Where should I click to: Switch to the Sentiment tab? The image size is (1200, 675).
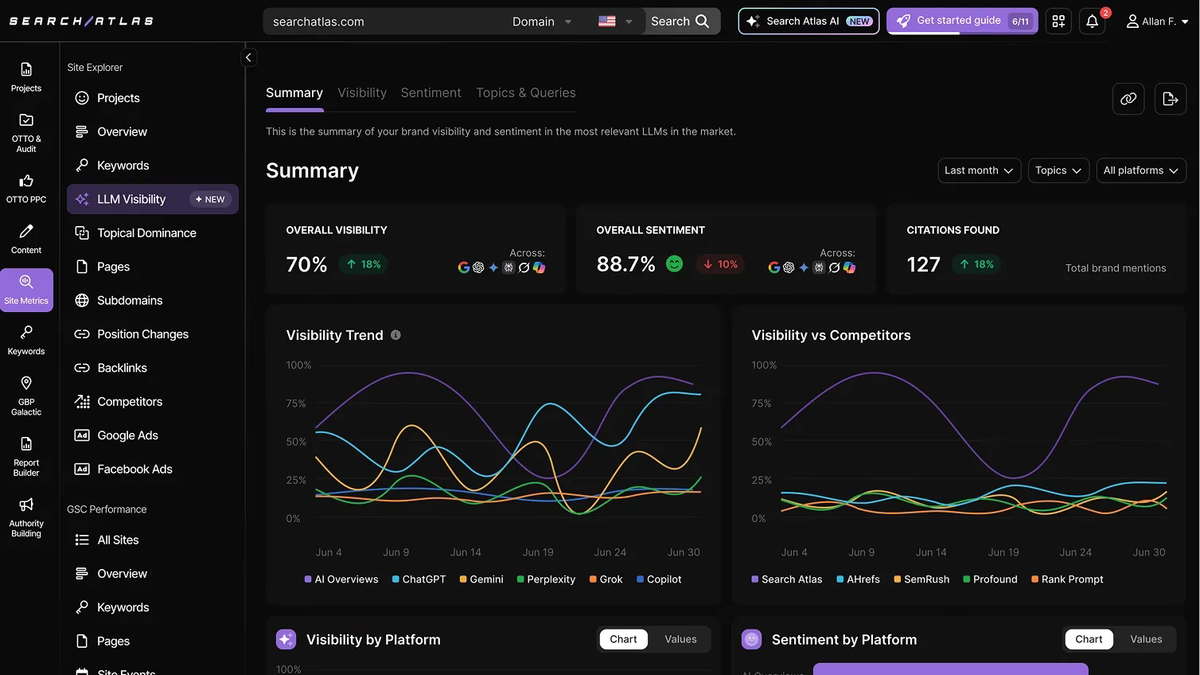pyautogui.click(x=431, y=93)
